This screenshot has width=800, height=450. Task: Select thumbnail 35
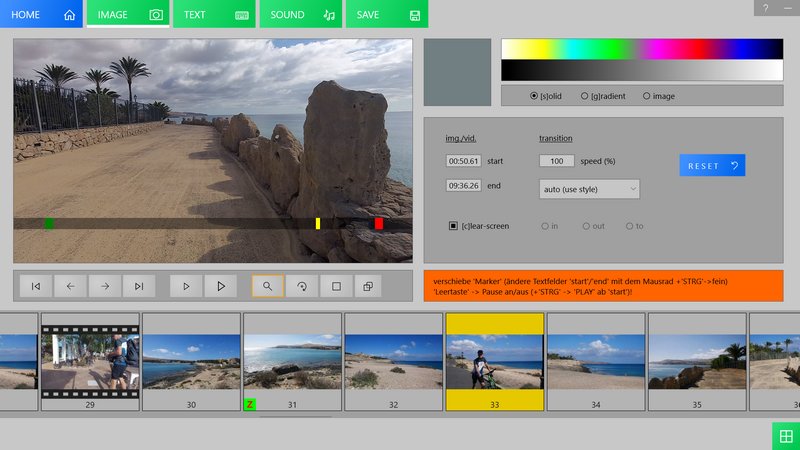[x=697, y=362]
